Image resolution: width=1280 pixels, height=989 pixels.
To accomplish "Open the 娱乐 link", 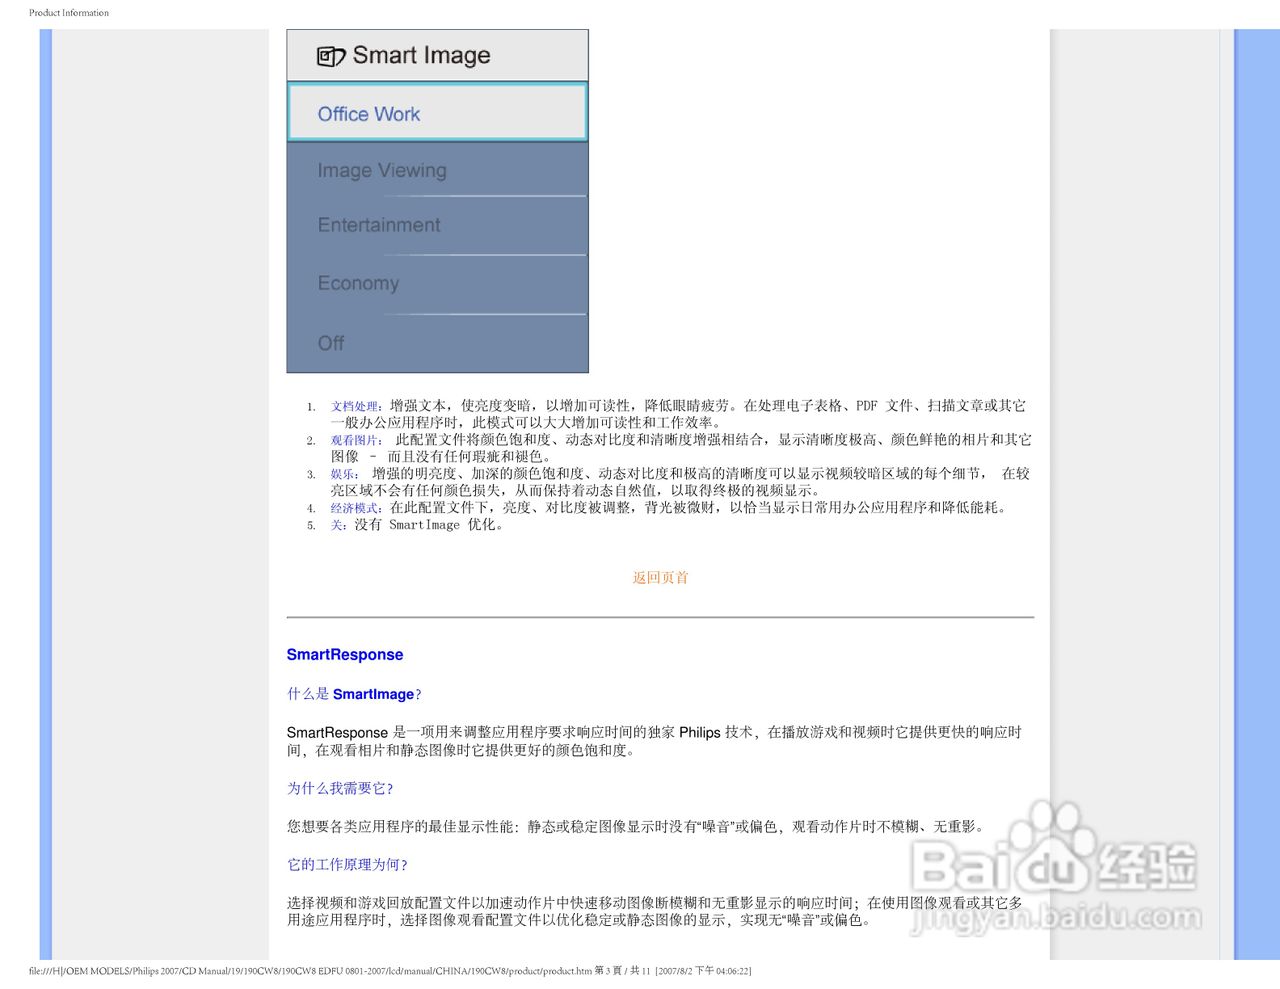I will coord(342,474).
